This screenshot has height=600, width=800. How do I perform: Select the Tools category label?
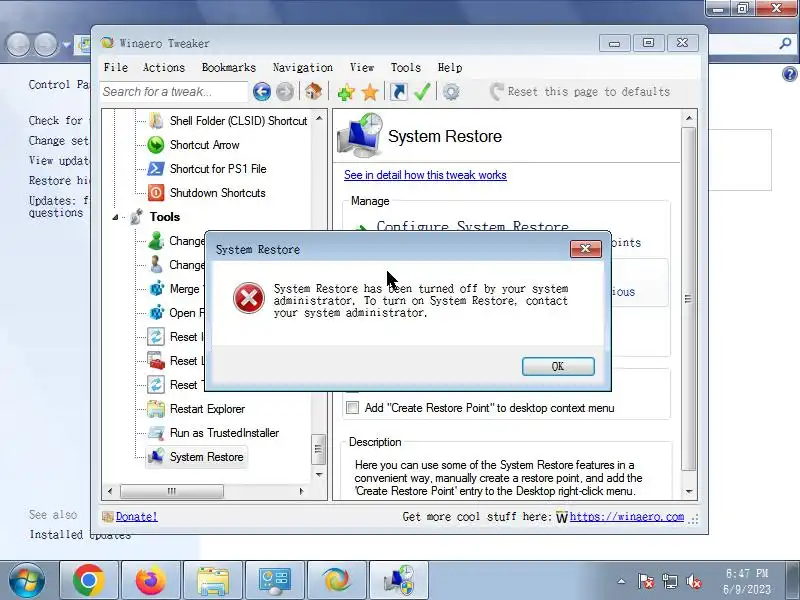165,217
